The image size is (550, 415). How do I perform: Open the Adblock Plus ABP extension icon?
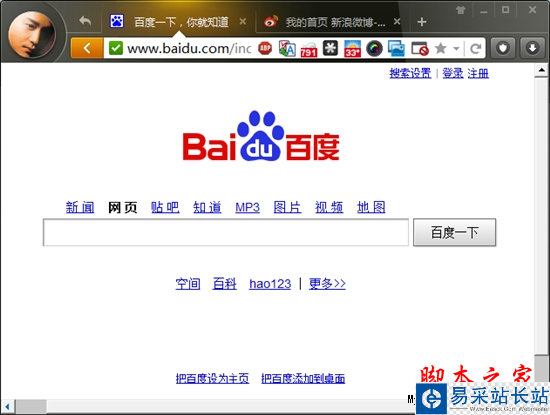(x=265, y=48)
